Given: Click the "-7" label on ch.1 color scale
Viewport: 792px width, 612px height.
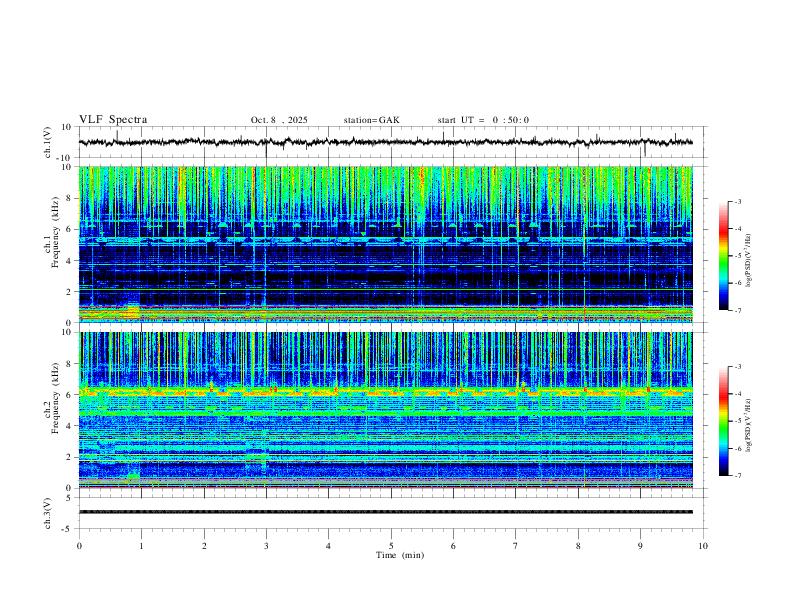Looking at the screenshot, I should [x=738, y=311].
